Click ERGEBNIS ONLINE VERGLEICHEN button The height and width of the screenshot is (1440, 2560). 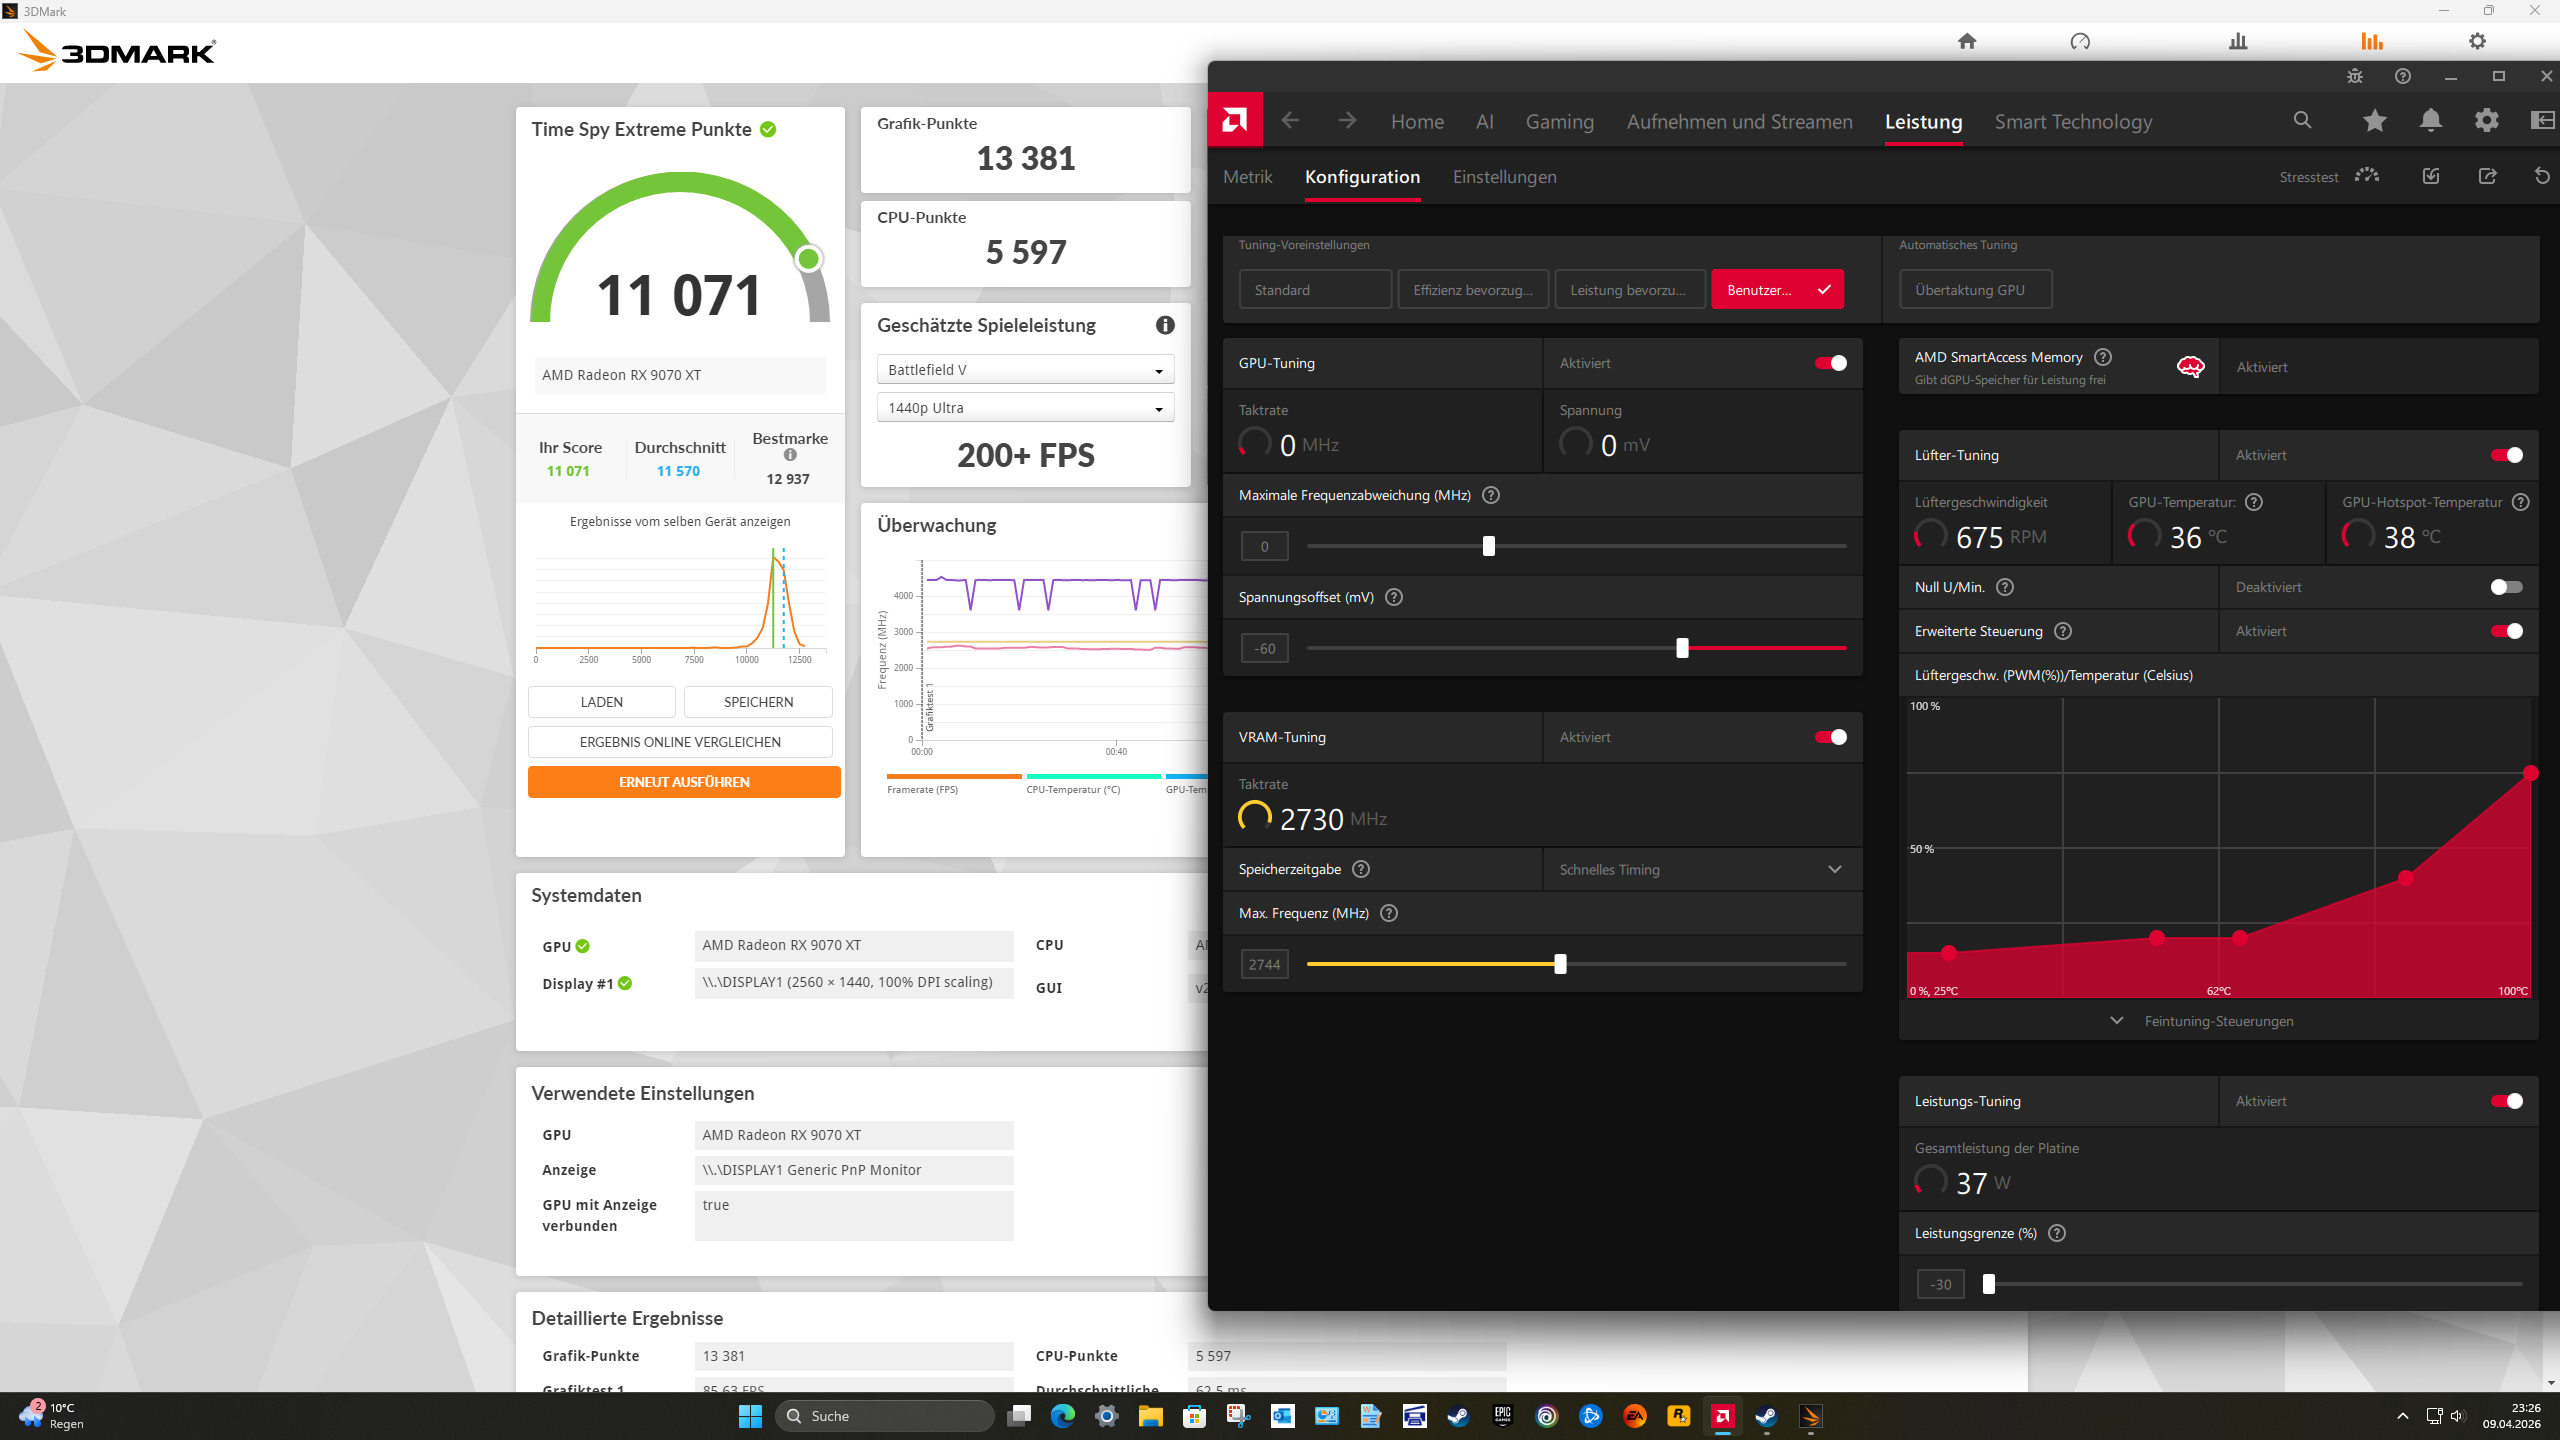(x=680, y=742)
